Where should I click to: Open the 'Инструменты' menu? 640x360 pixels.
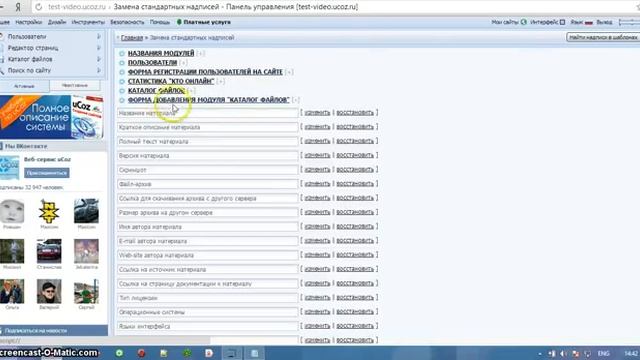[x=88, y=22]
